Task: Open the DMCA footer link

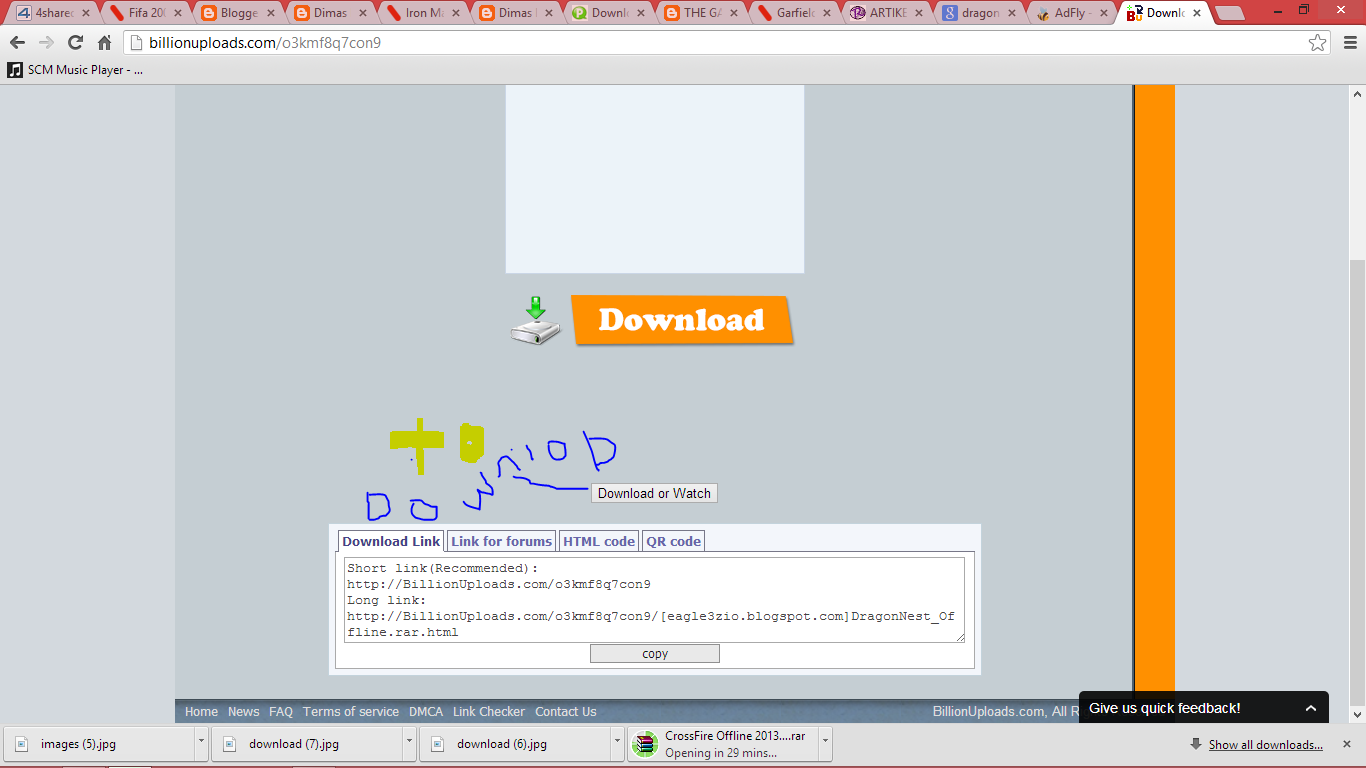Action: coord(426,712)
